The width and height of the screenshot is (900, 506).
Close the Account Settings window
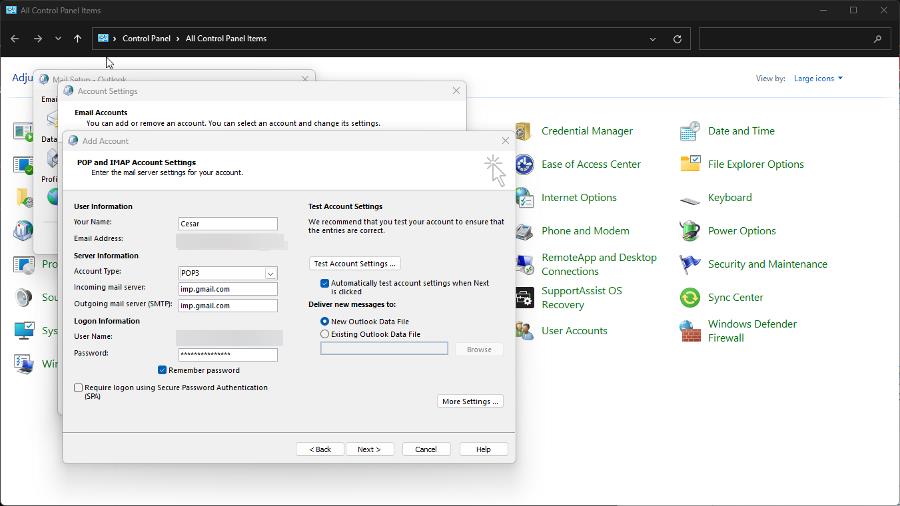pos(456,91)
